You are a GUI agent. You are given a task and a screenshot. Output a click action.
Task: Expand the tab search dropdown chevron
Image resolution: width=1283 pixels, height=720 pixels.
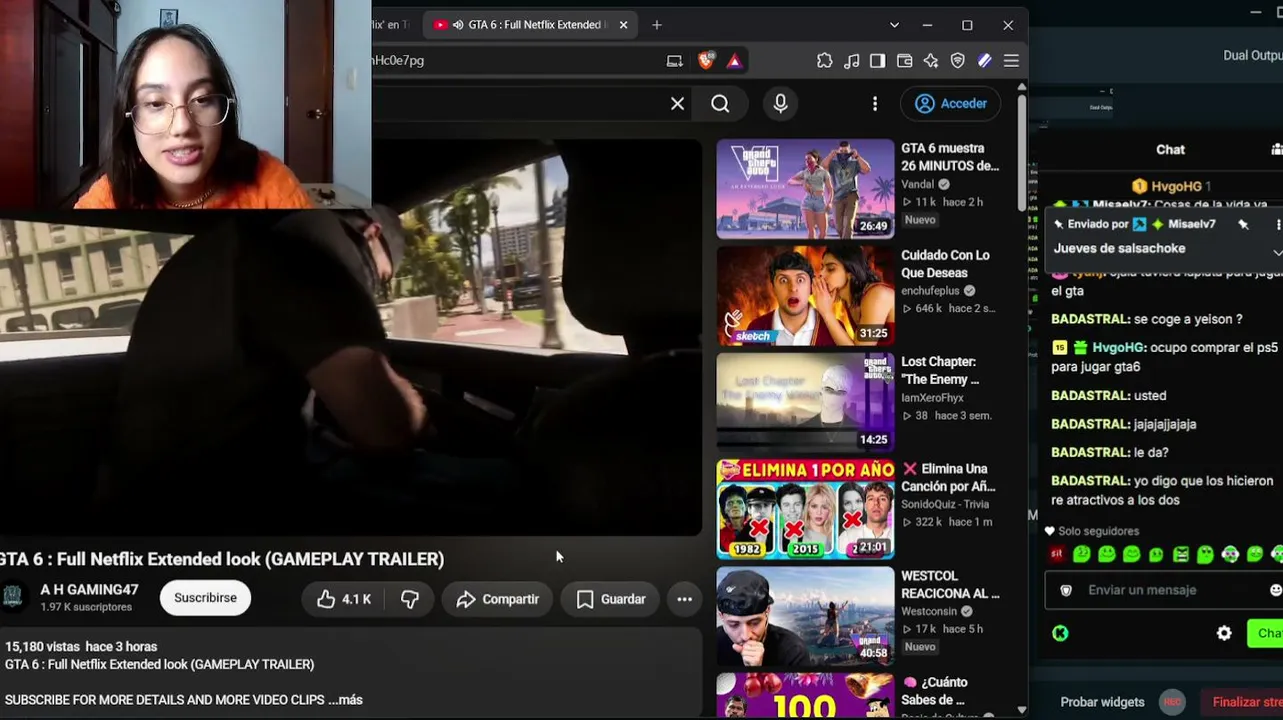894,25
